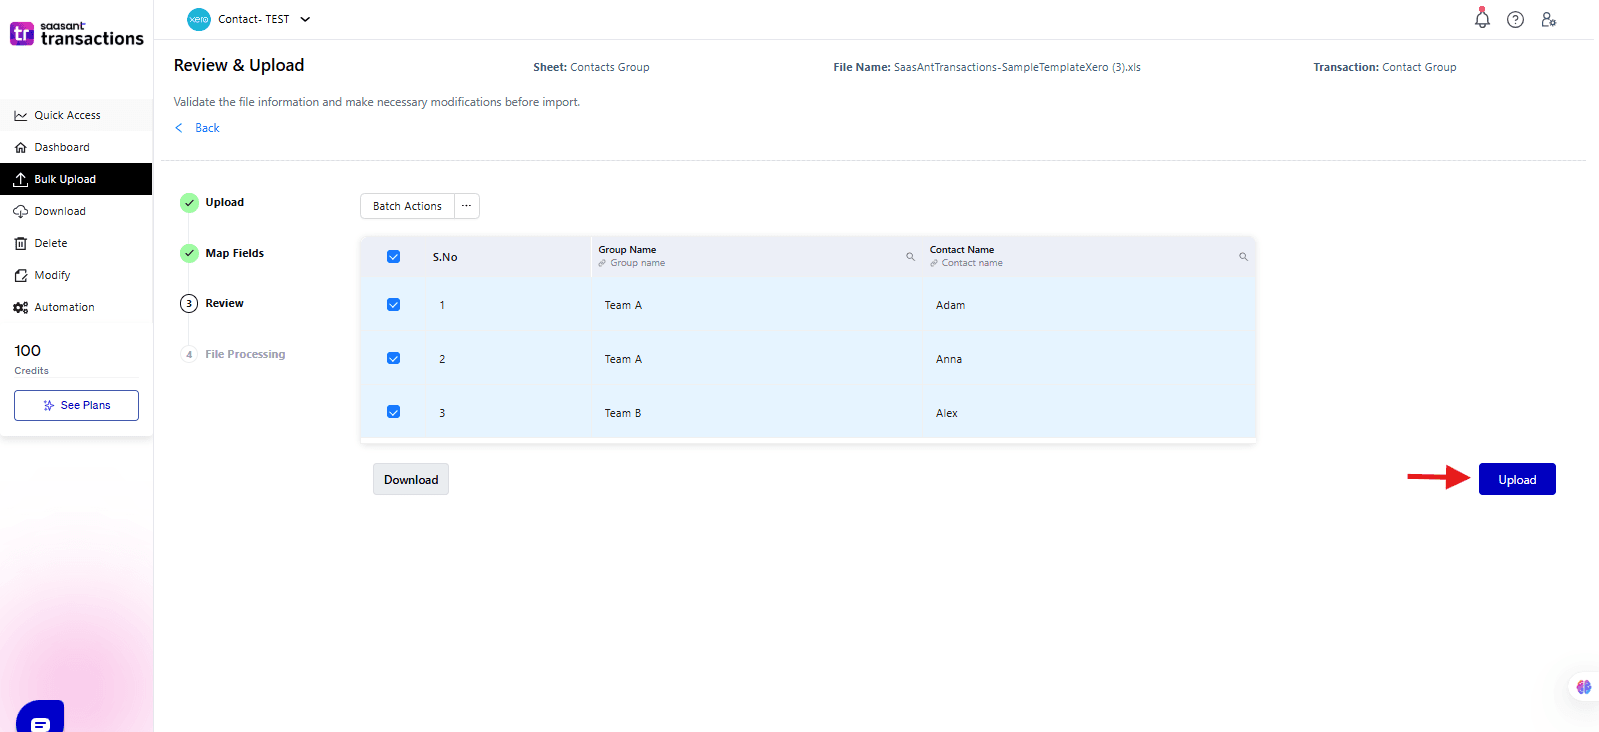This screenshot has width=1599, height=732.
Task: Open the more options ellipsis menu
Action: 466,206
